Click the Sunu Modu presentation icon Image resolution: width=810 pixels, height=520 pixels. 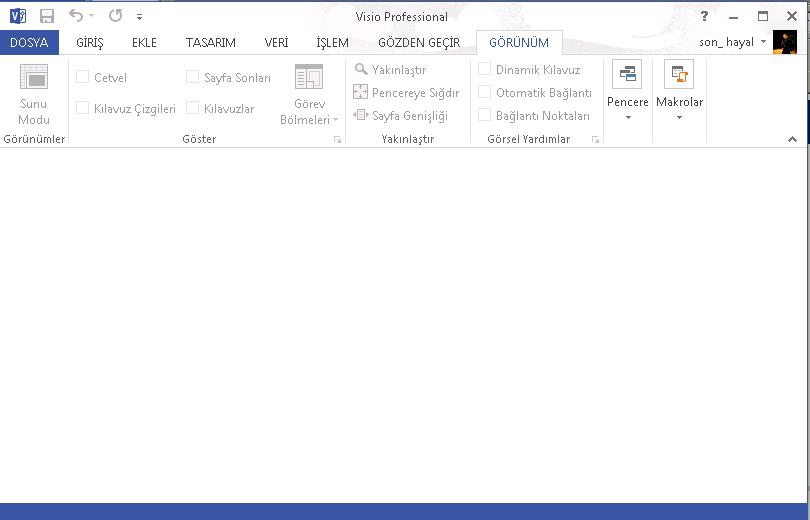34,78
